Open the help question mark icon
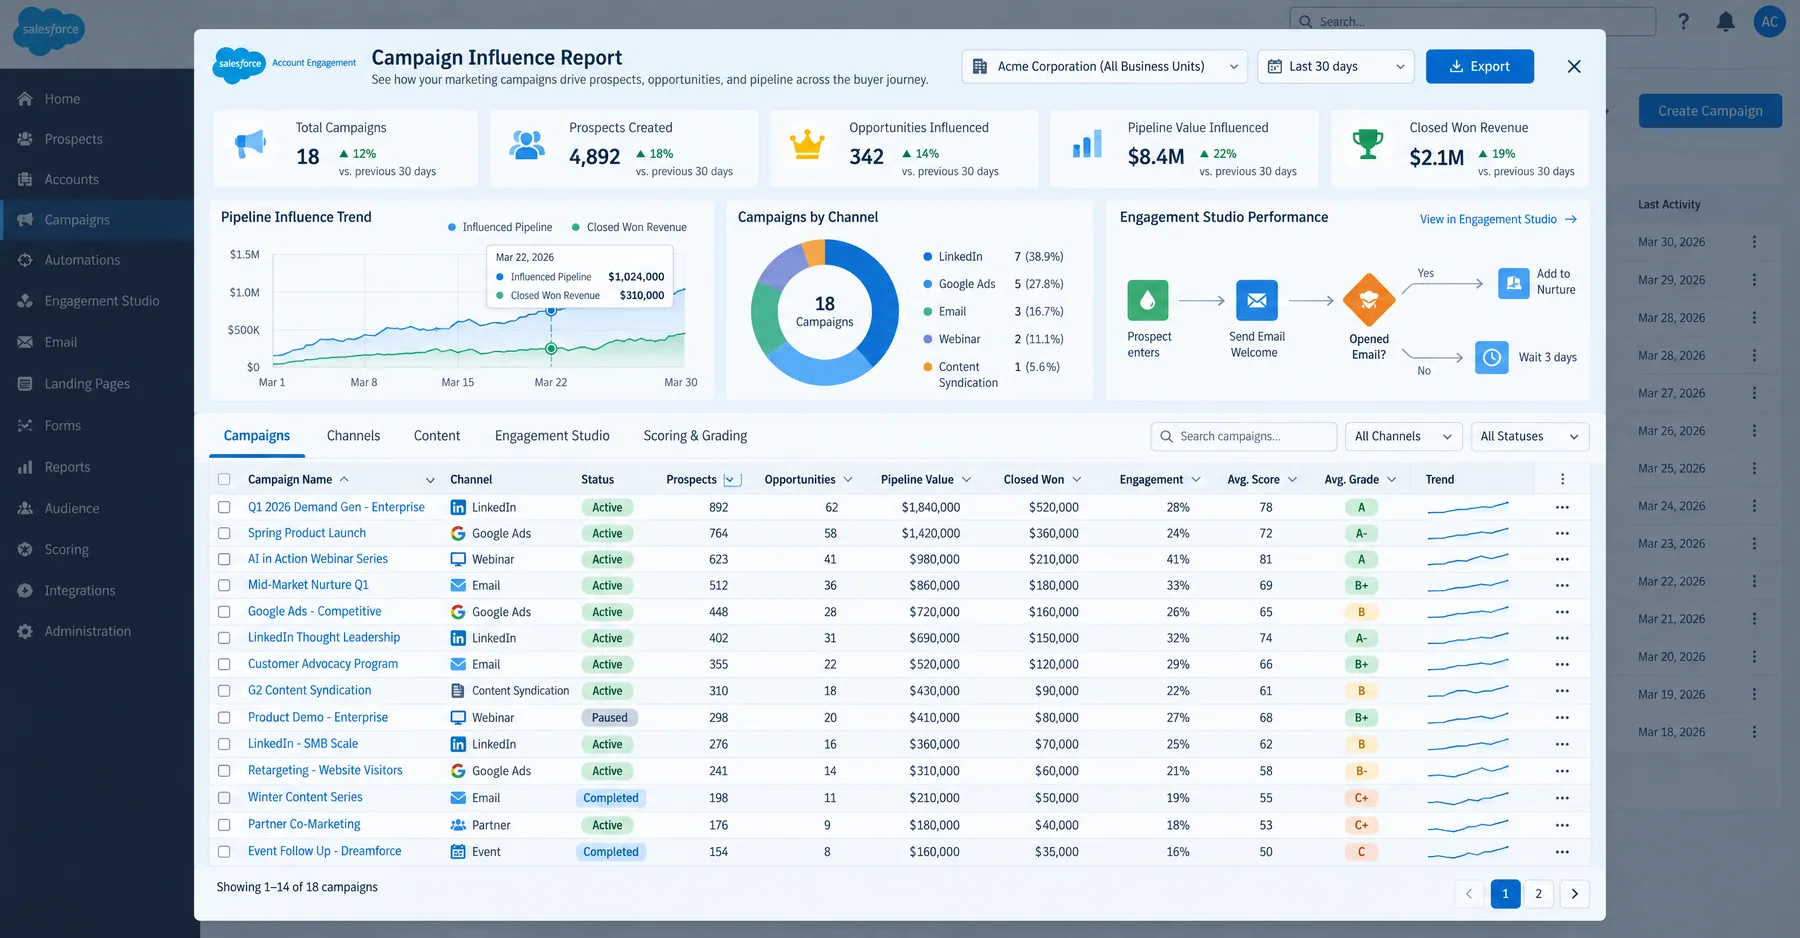This screenshot has width=1800, height=938. coord(1684,22)
